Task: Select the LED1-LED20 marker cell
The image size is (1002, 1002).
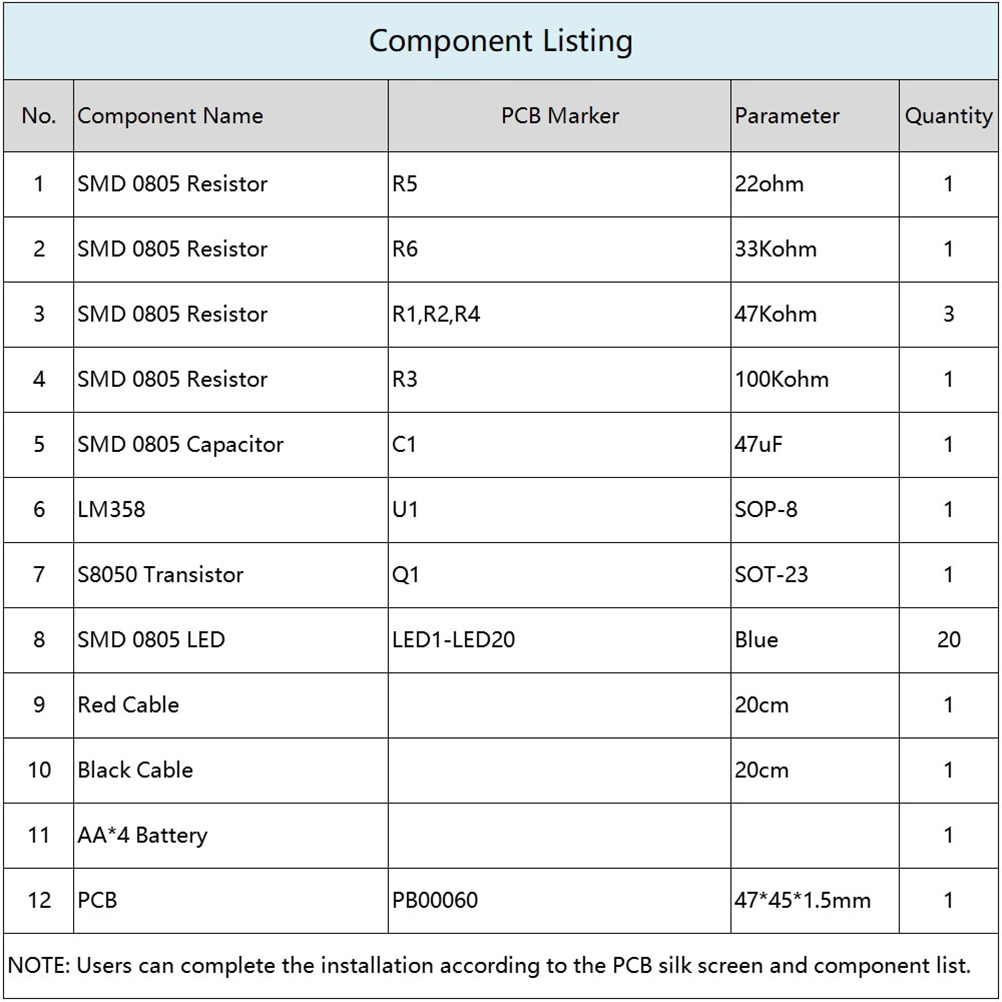Action: pyautogui.click(x=453, y=639)
